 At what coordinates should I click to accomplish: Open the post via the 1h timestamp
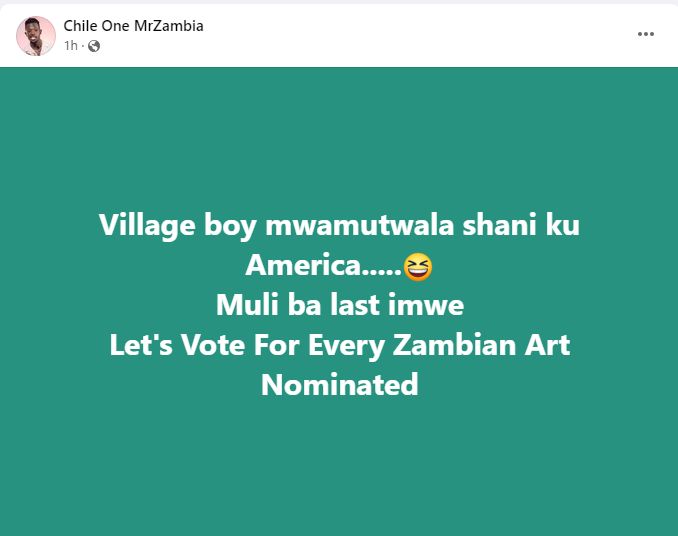coord(71,45)
